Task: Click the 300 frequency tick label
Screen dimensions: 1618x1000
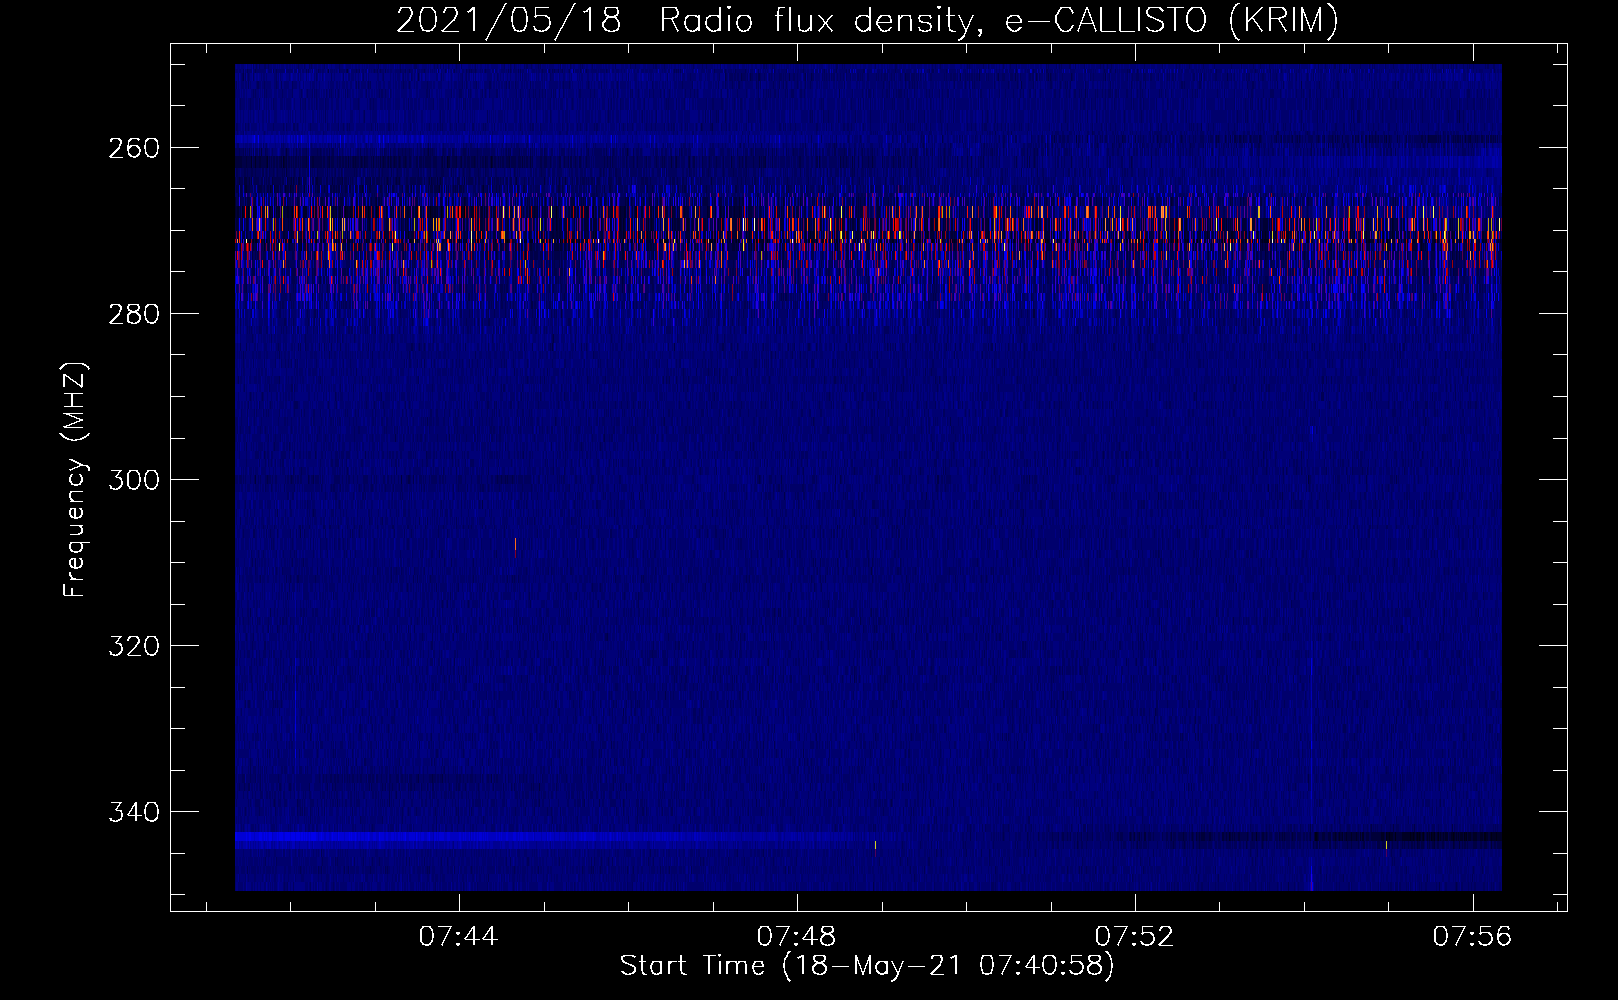Action: coord(133,480)
